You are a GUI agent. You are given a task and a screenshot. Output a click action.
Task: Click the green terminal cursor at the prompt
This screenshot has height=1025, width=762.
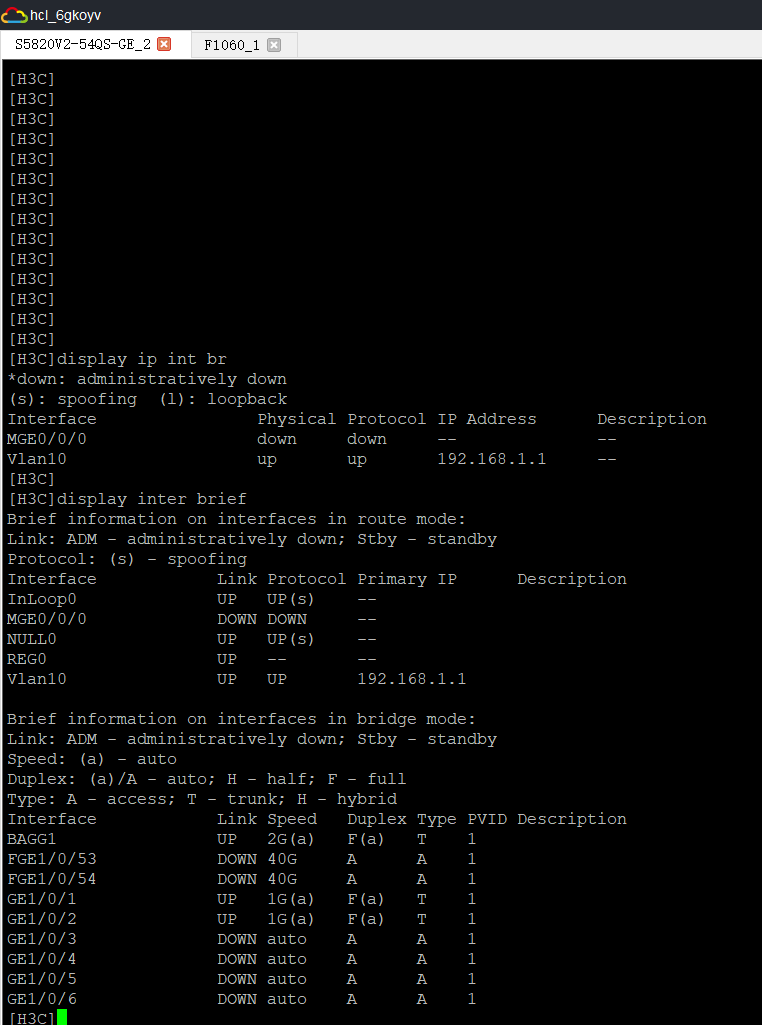pyautogui.click(x=62, y=1018)
